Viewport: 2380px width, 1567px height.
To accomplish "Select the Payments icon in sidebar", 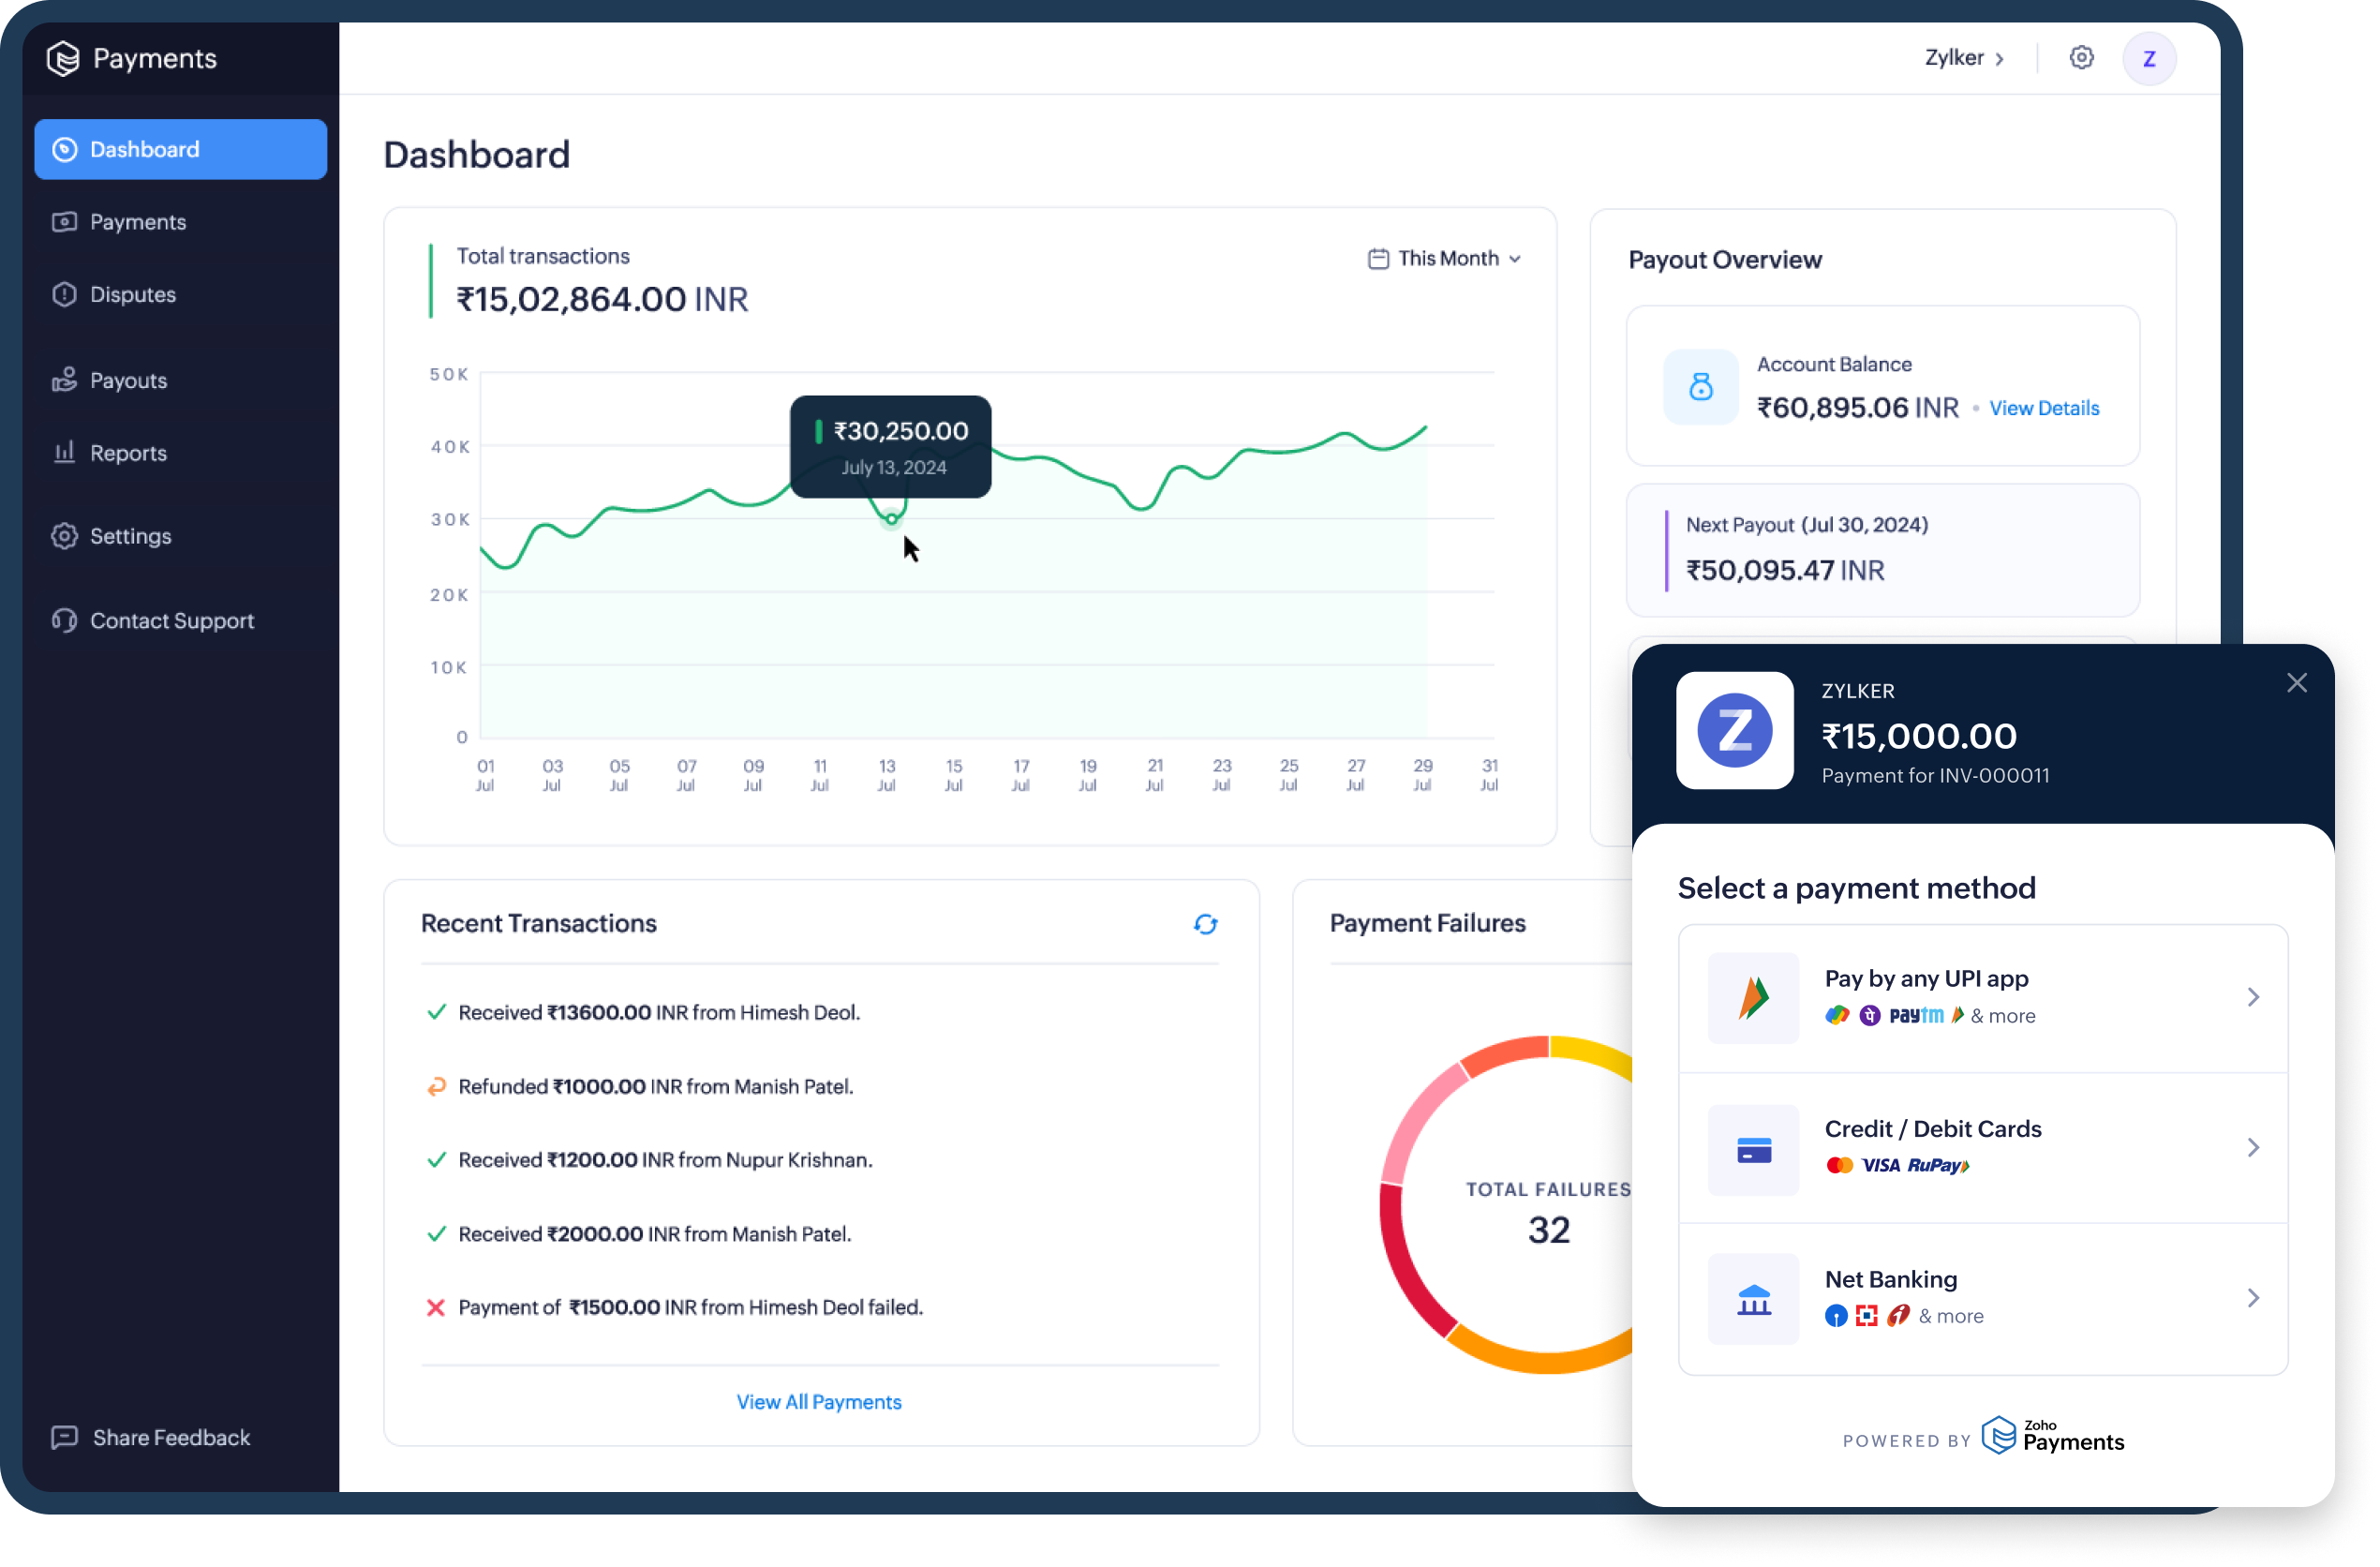I will click(x=64, y=221).
